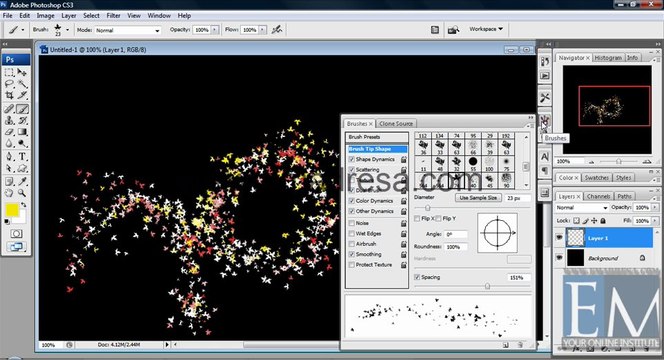This screenshot has width=664, height=360.
Task: Open the Workspace dropdown
Action: pyautogui.click(x=486, y=29)
